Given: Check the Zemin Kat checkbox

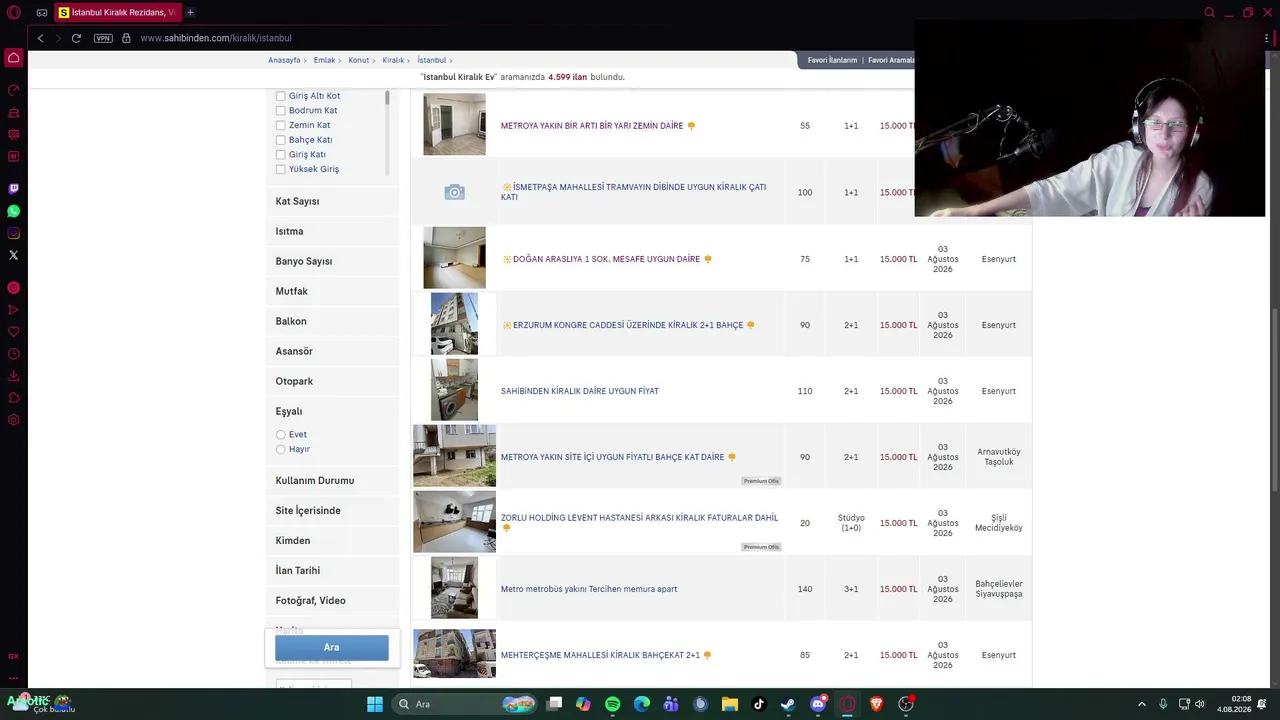Looking at the screenshot, I should click(280, 125).
